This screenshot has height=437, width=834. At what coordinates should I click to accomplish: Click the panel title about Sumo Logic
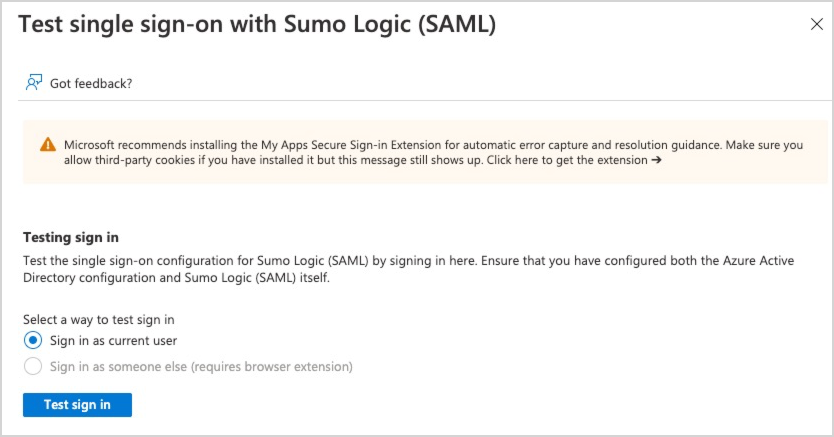[257, 25]
